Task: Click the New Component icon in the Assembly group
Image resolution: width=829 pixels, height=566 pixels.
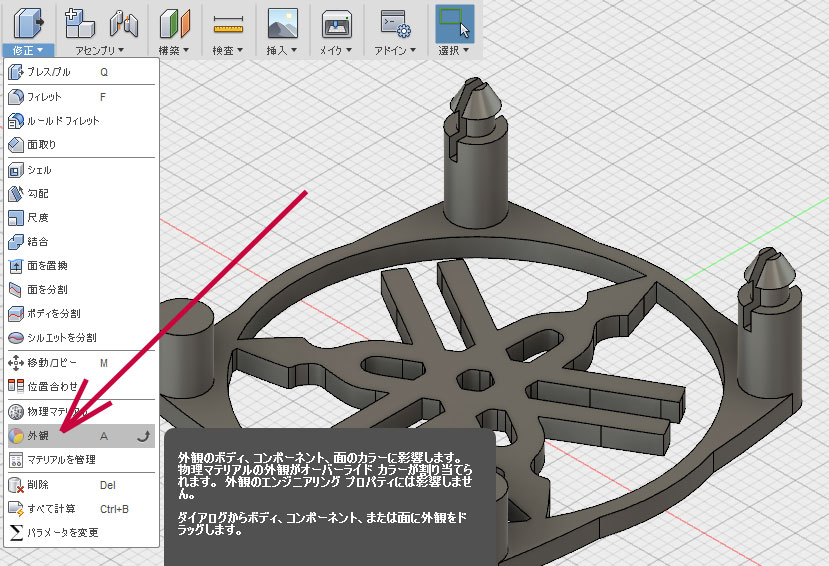Action: [x=77, y=21]
